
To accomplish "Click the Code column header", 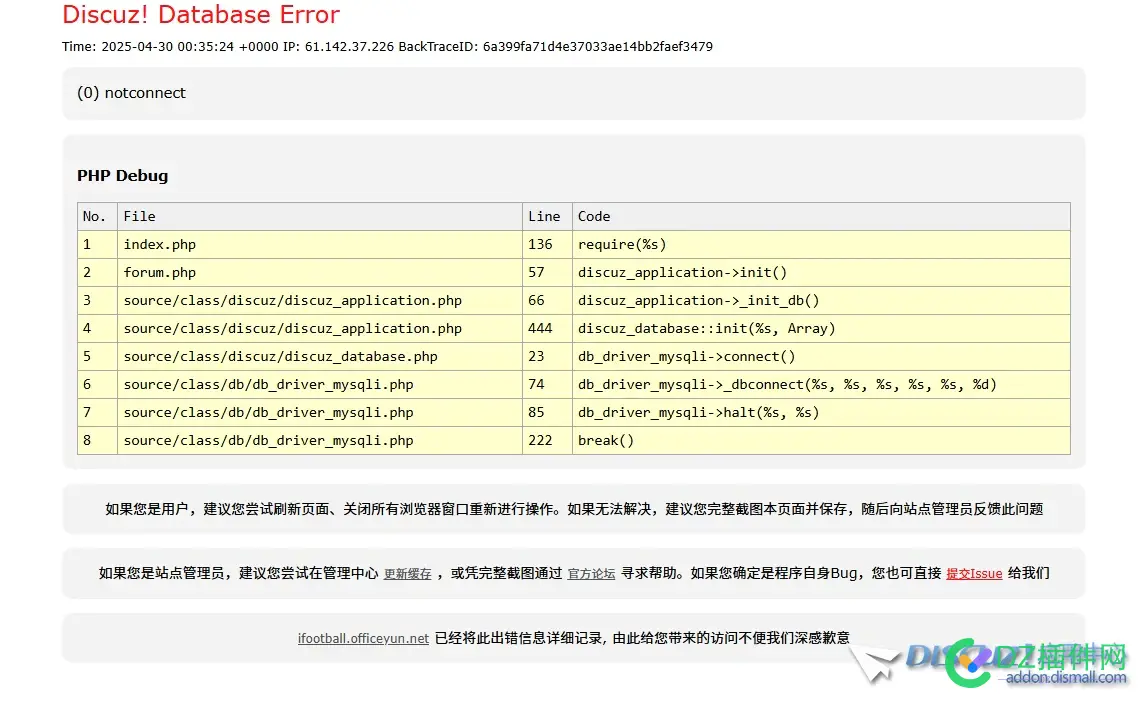I will [x=594, y=216].
